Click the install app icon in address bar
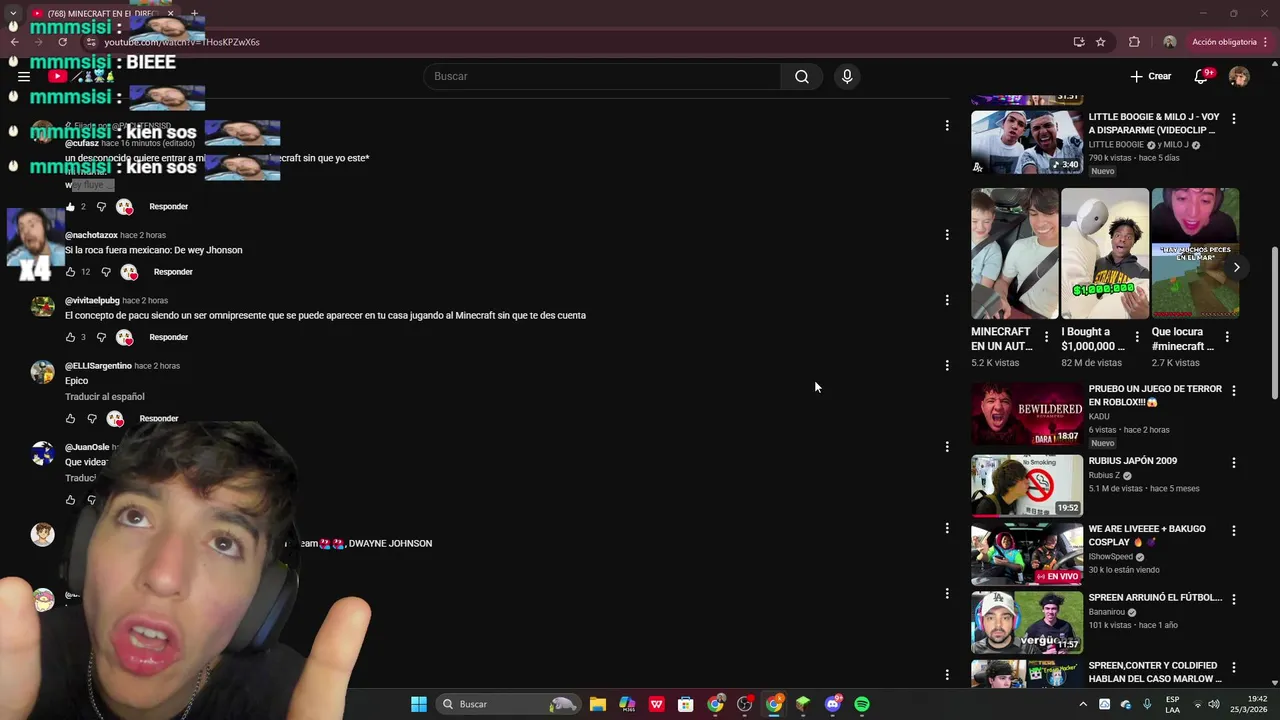Screen dimensions: 1280x720 1078,42
